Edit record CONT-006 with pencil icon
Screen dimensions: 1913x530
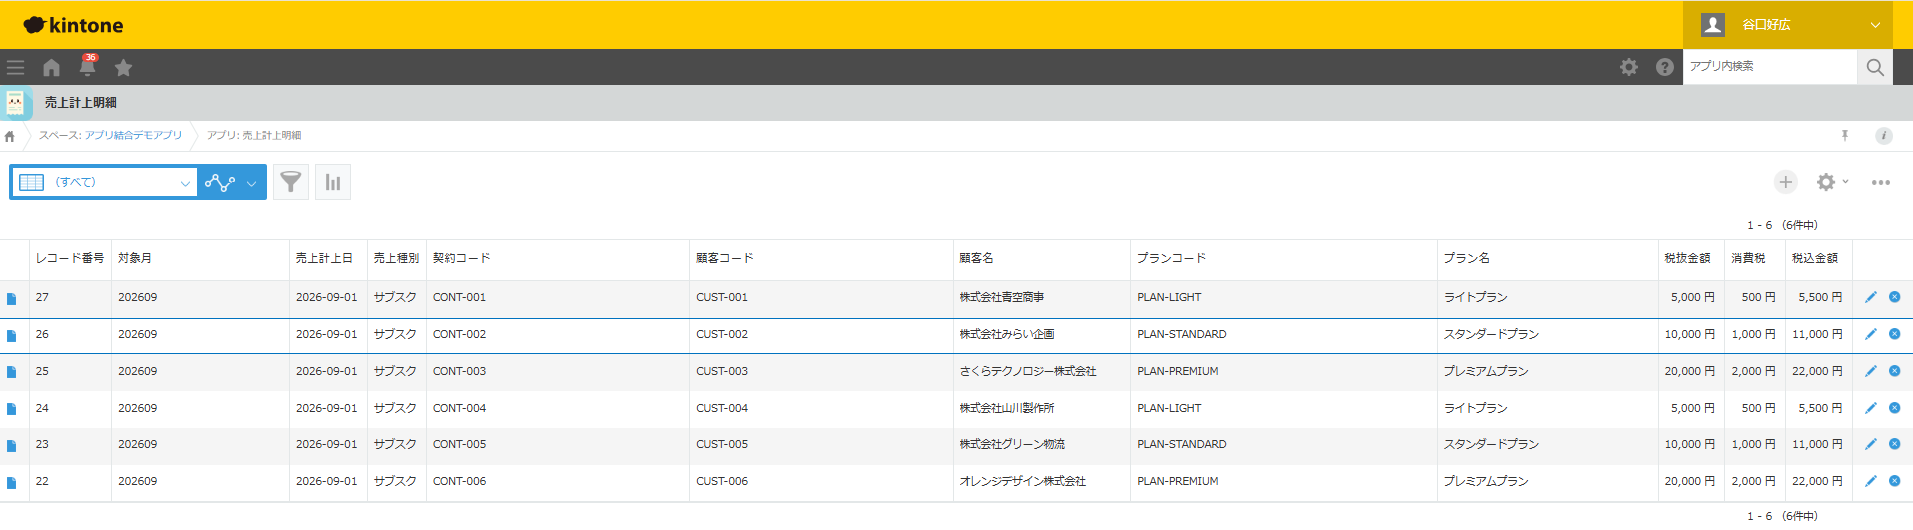(1870, 481)
